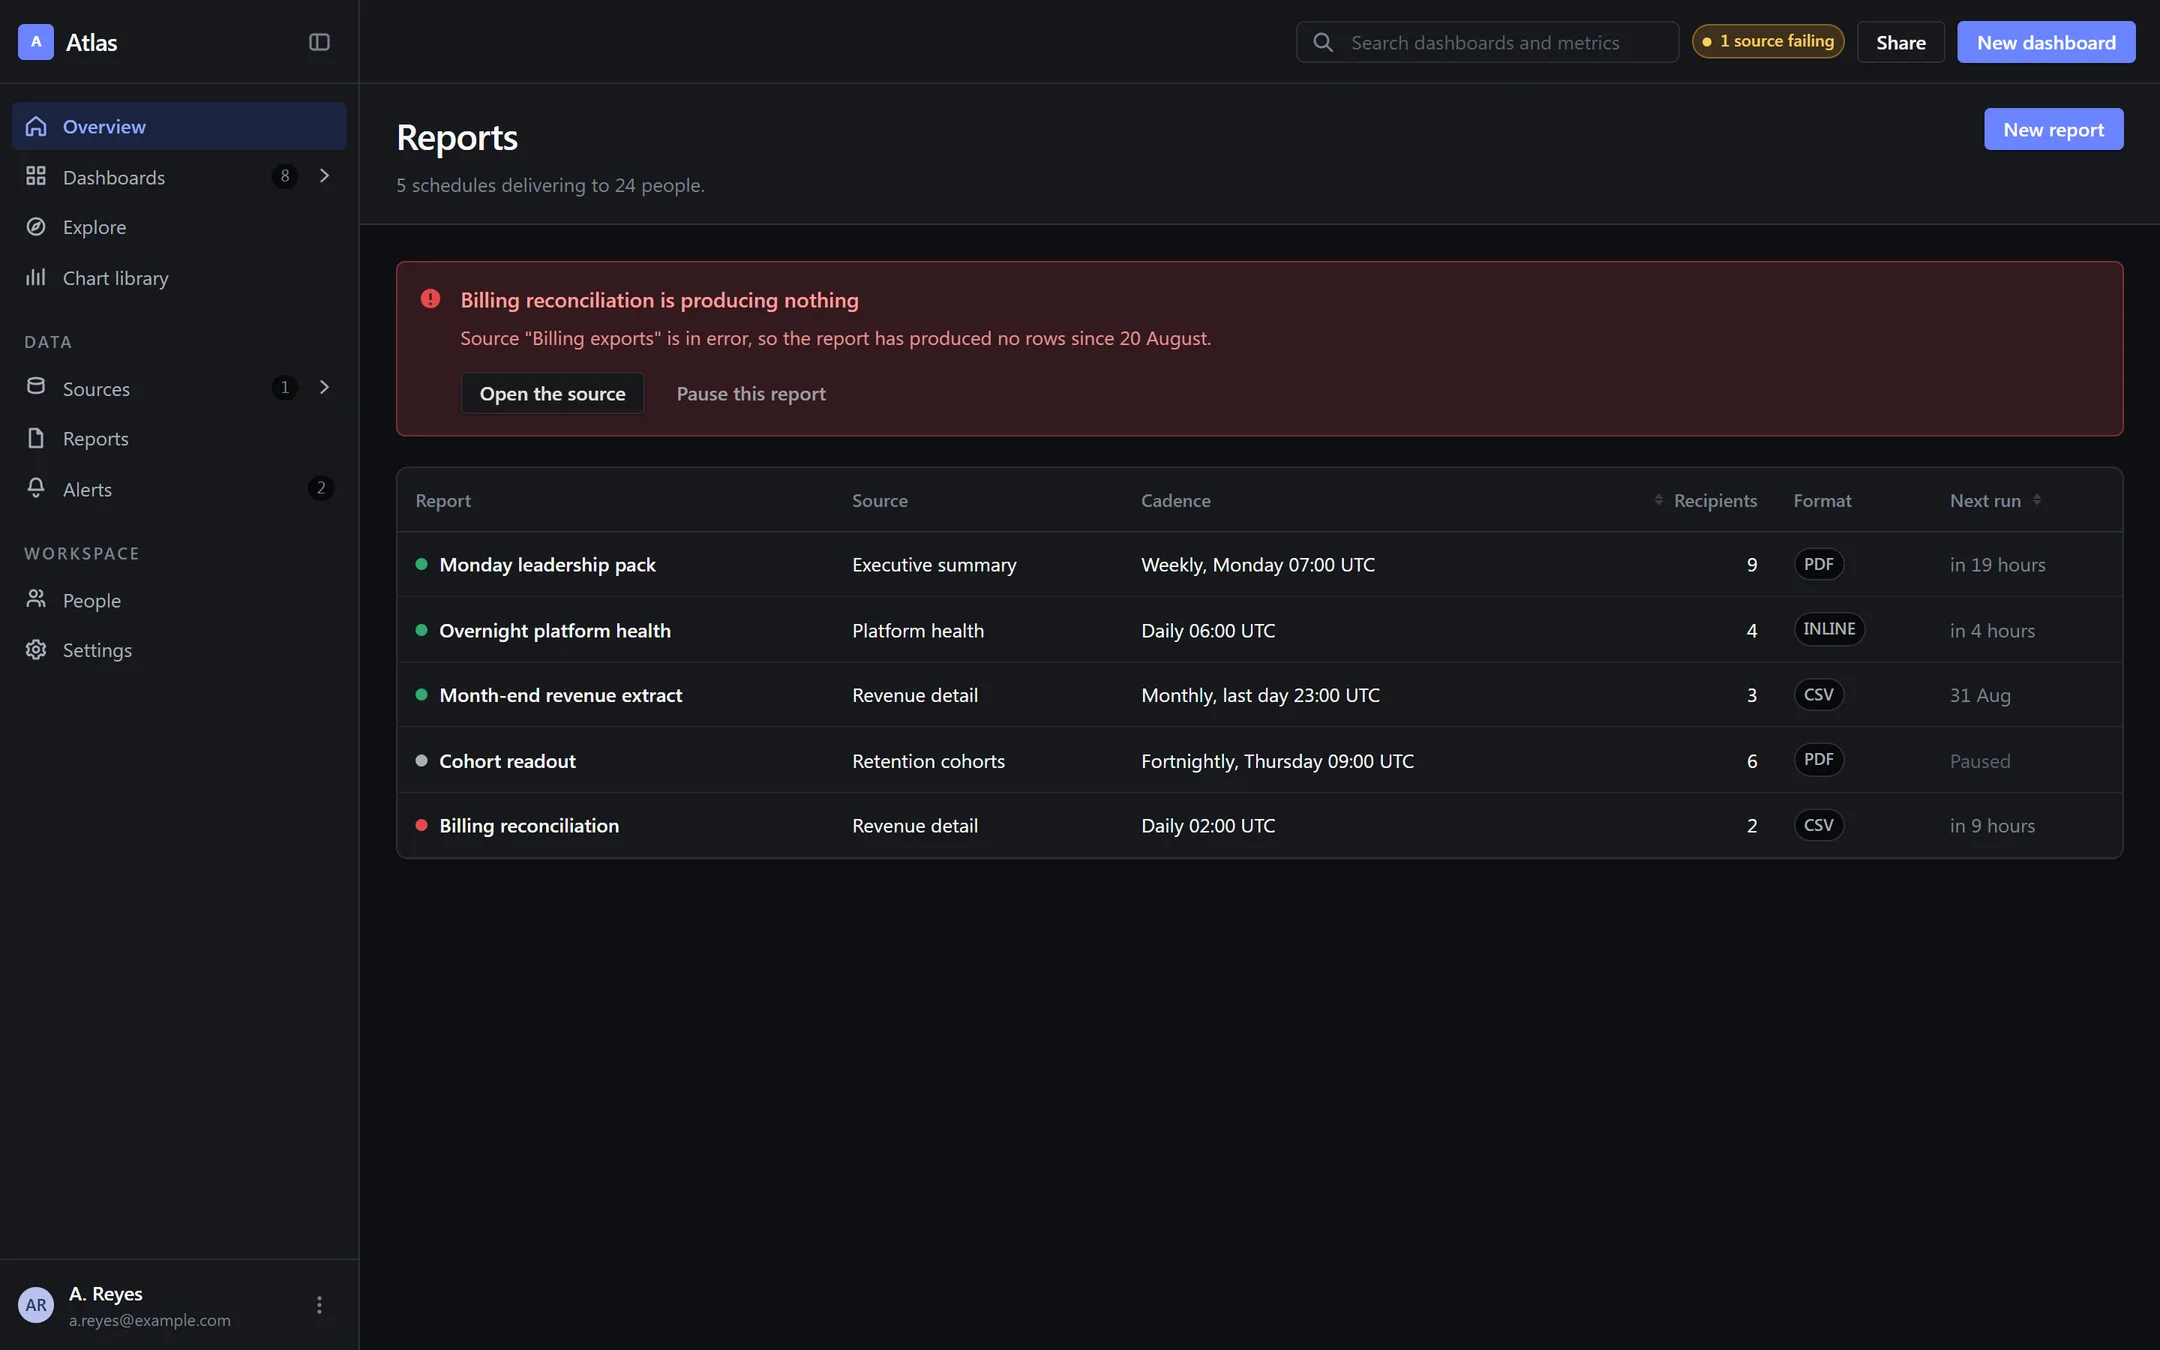Click the search magnifier icon
Screen dimensions: 2160x1350
(x=1323, y=42)
